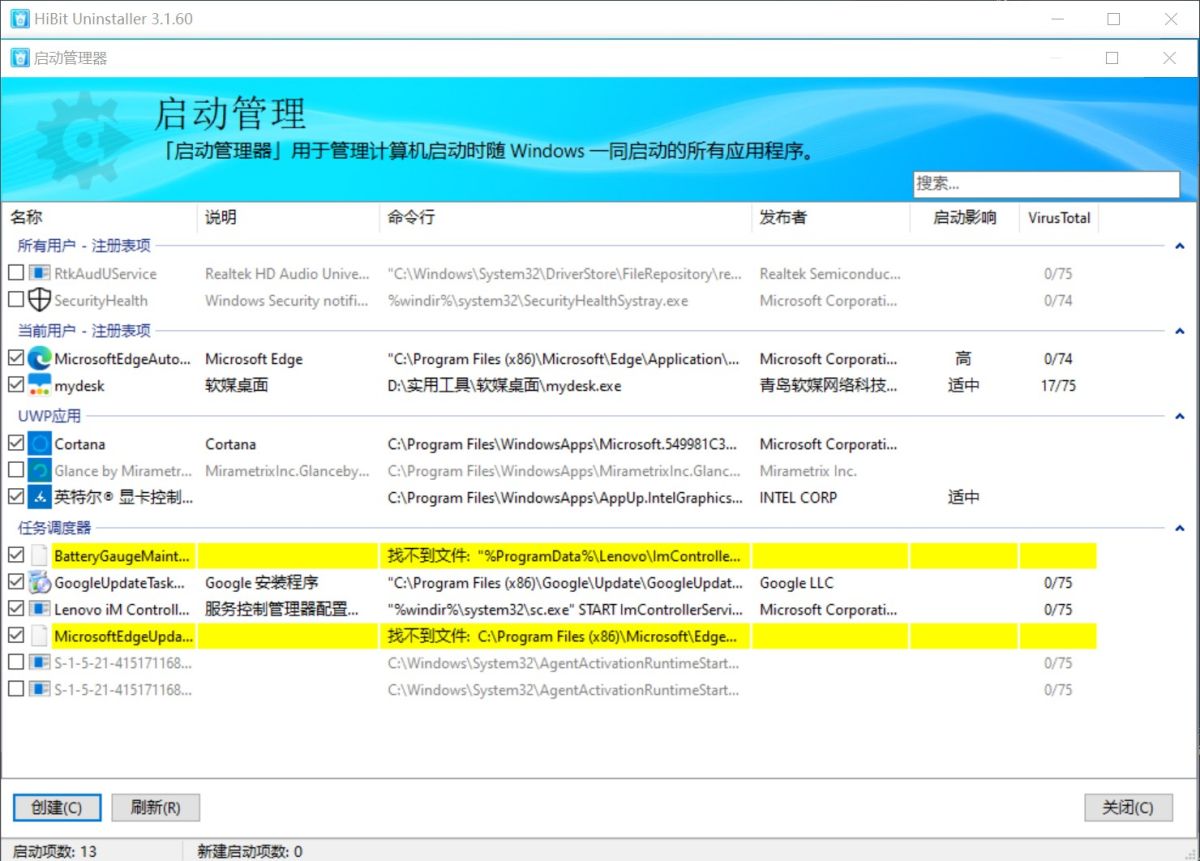Enable the first S-1-5-21-415171168 checkbox
The image size is (1200, 861).
point(16,662)
